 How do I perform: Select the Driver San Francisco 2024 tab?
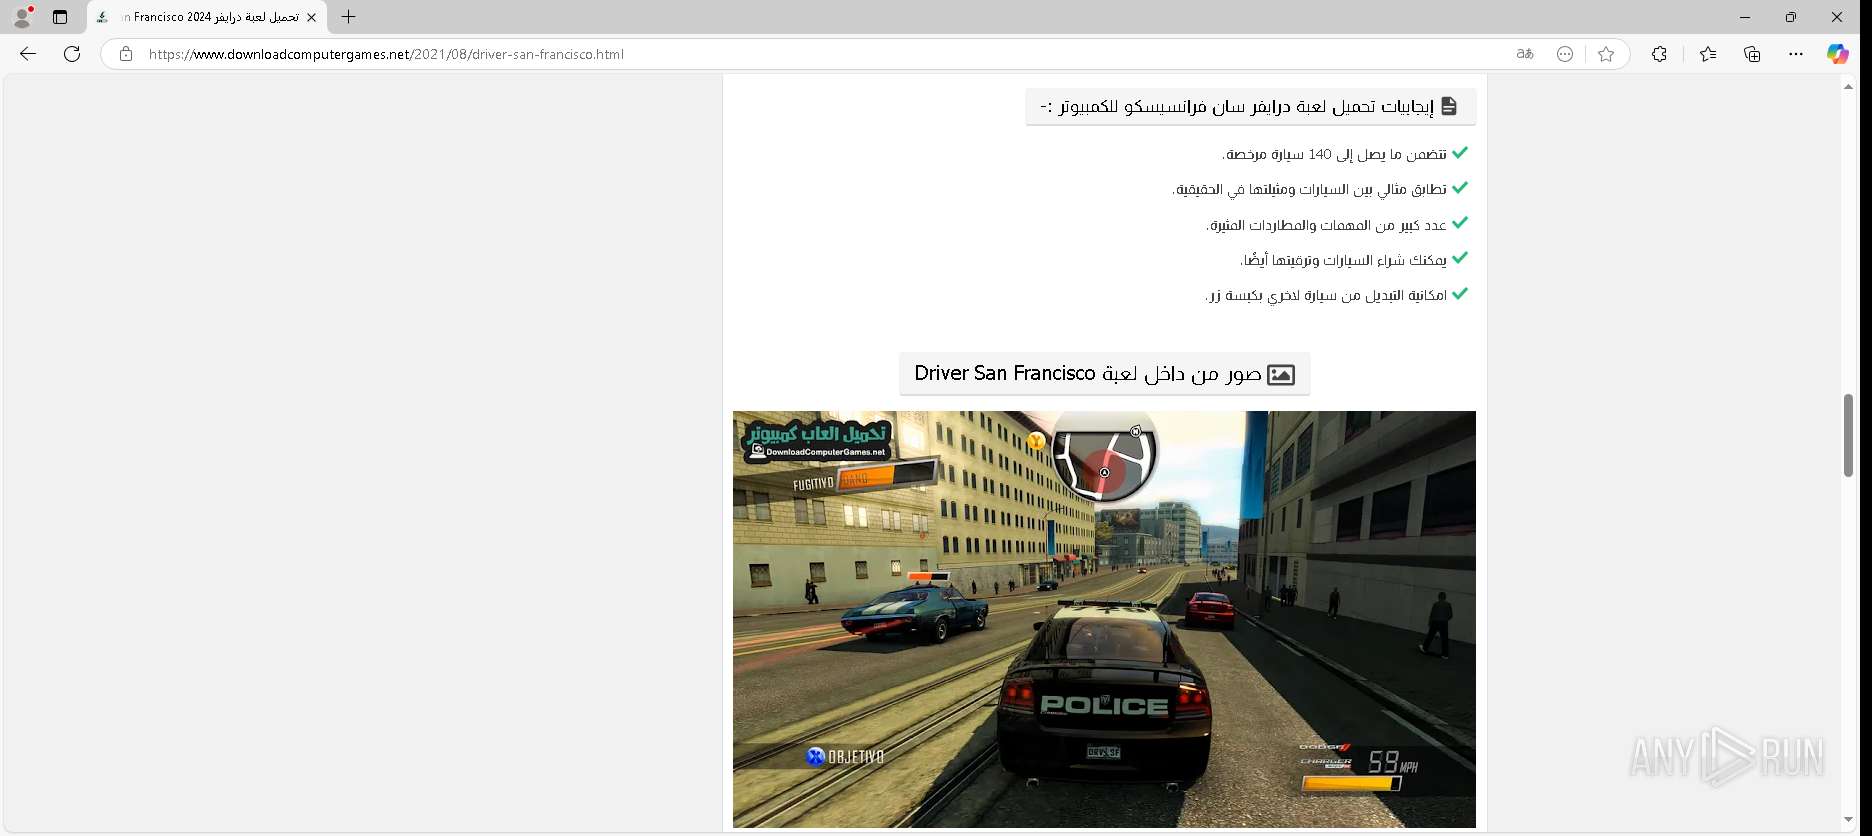click(x=208, y=17)
